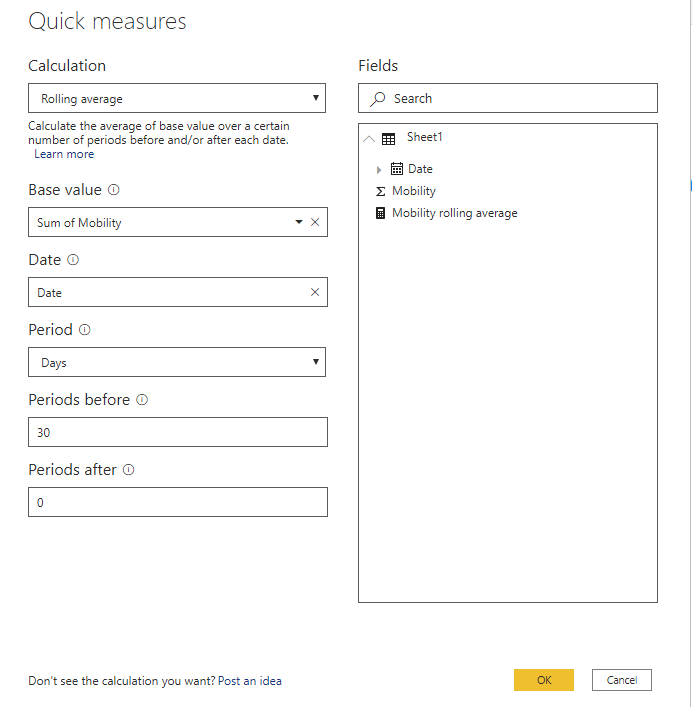692x707 pixels.
Task: Remove the Date field with its X
Action: pyautogui.click(x=315, y=292)
